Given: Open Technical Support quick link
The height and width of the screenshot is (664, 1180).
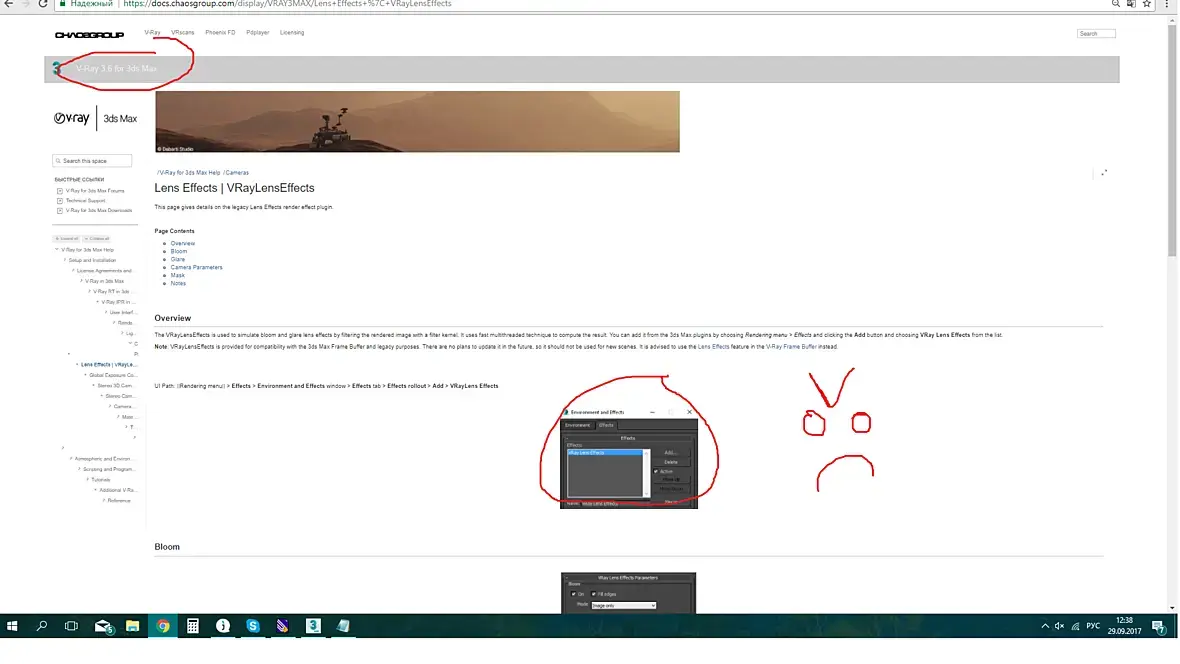Looking at the screenshot, I should (x=85, y=200).
